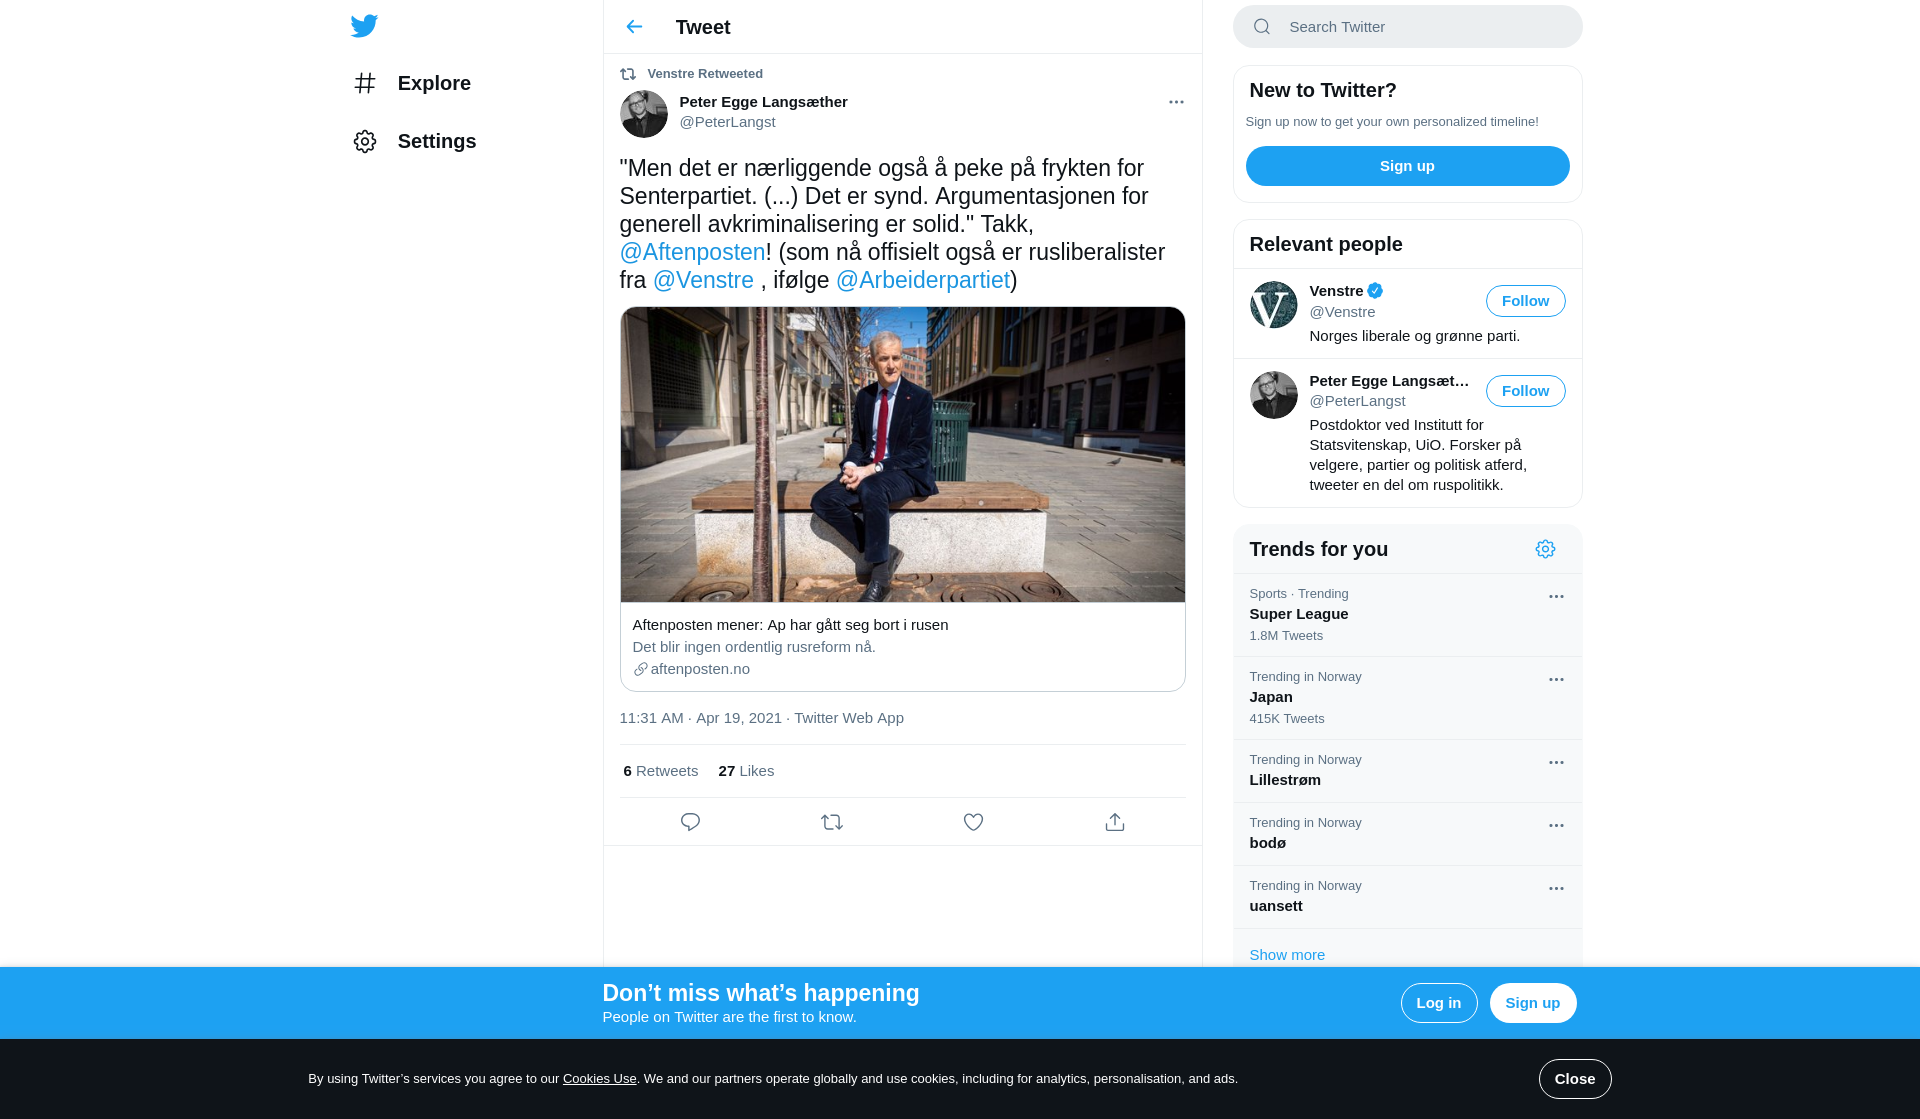Open the bodø trend
1920x1119 pixels.
click(1407, 834)
